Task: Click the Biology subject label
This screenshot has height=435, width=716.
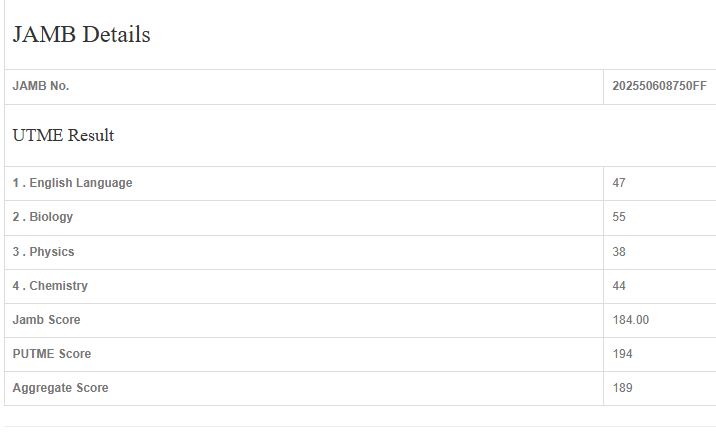Action: (43, 217)
